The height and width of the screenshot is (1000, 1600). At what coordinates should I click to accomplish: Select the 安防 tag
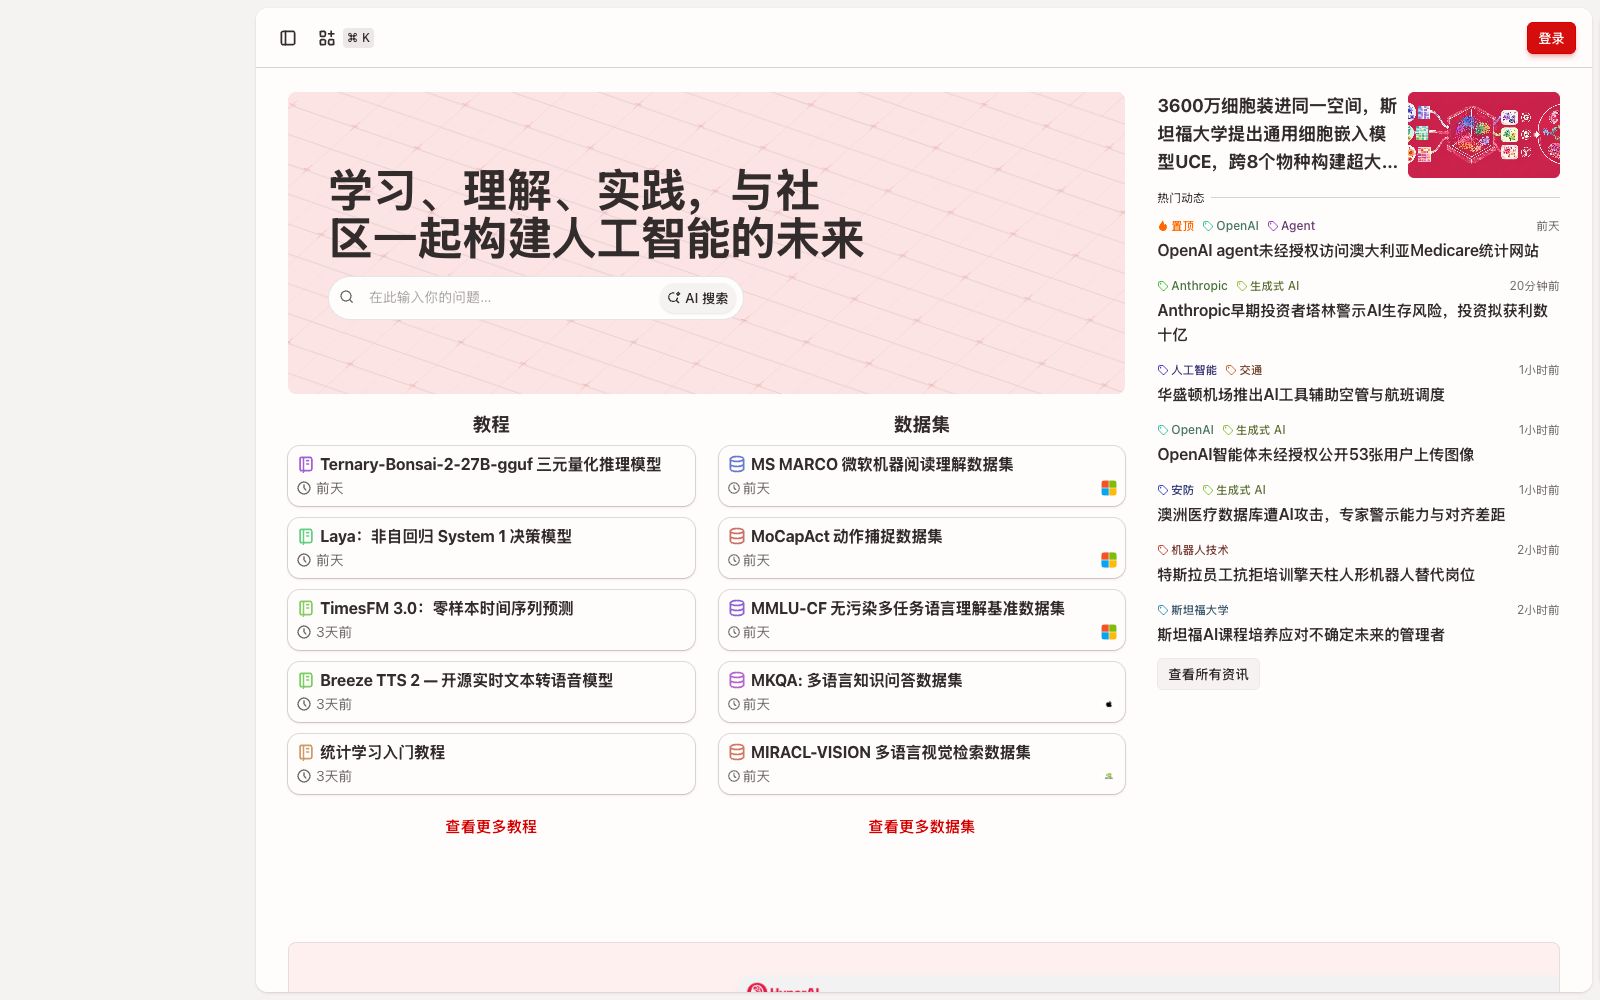tap(1176, 490)
